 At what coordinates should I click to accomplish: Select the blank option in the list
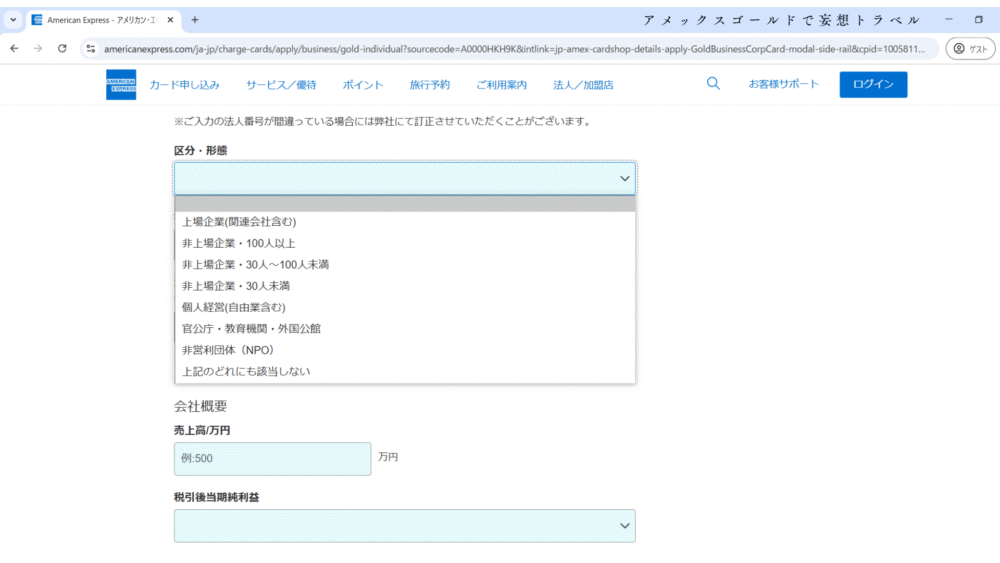(405, 204)
